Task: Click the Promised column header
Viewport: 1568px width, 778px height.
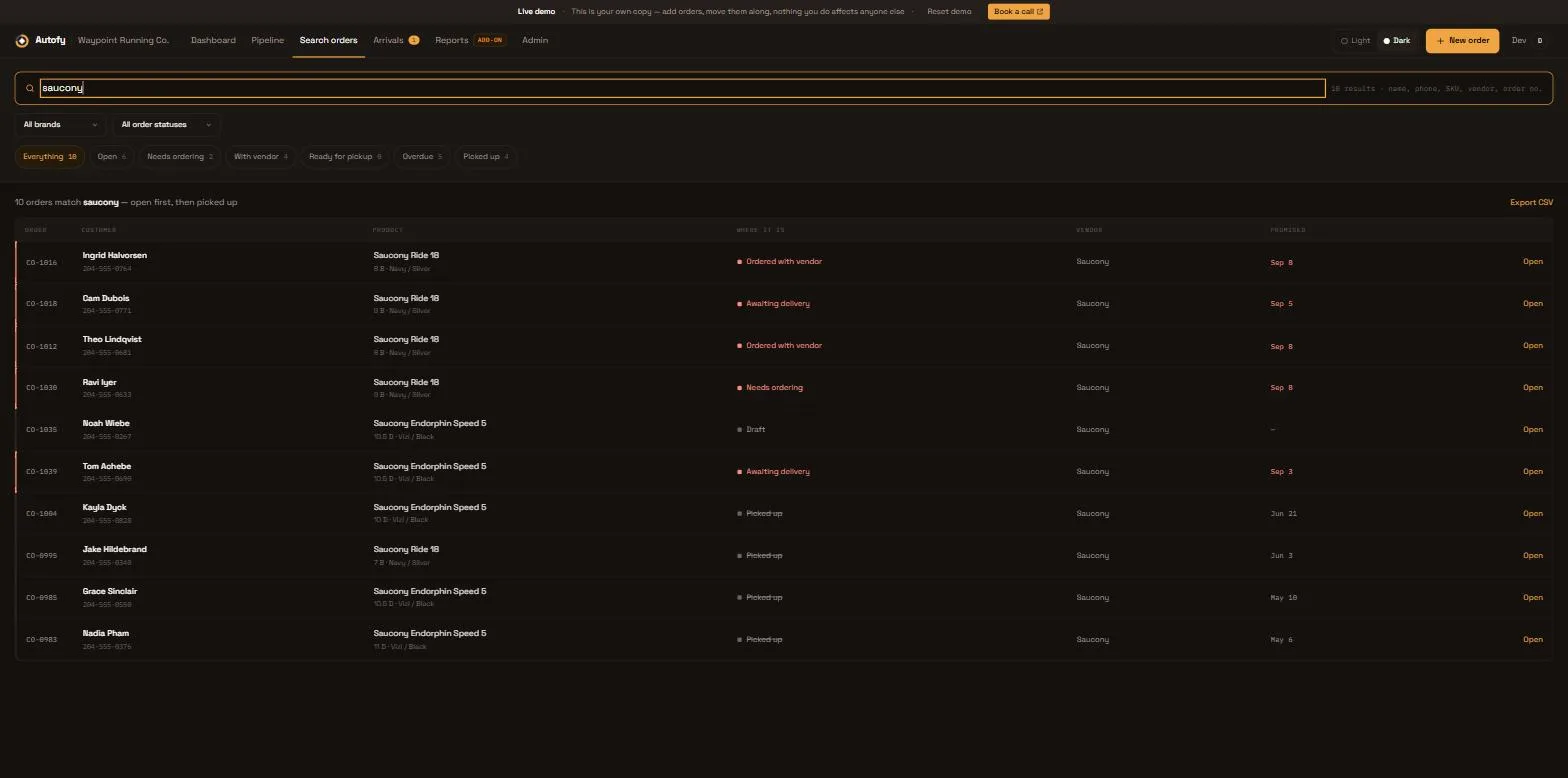Action: pyautogui.click(x=1288, y=230)
